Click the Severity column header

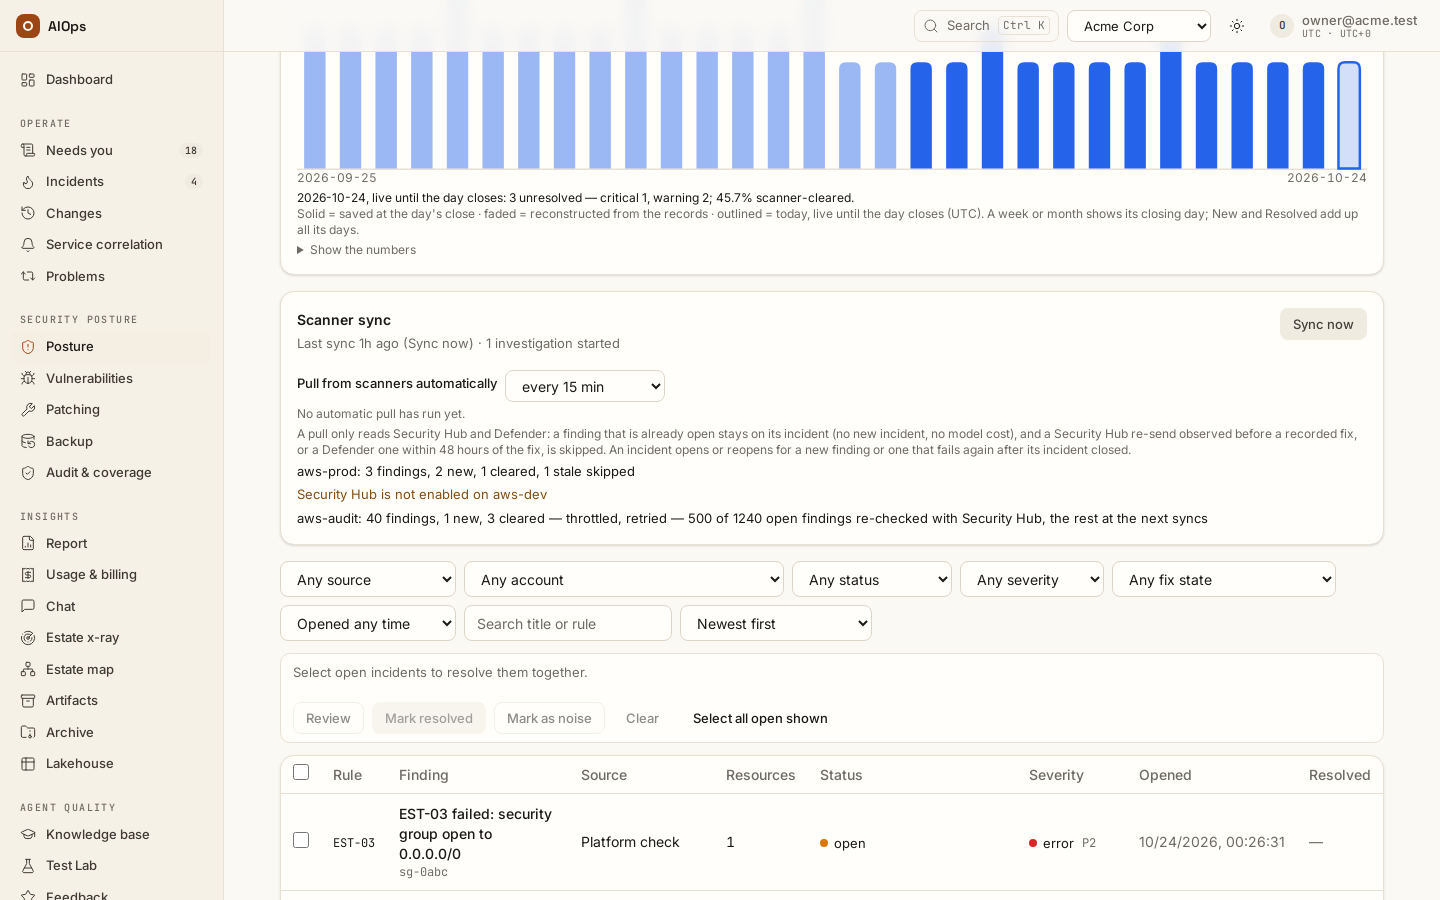pos(1056,775)
